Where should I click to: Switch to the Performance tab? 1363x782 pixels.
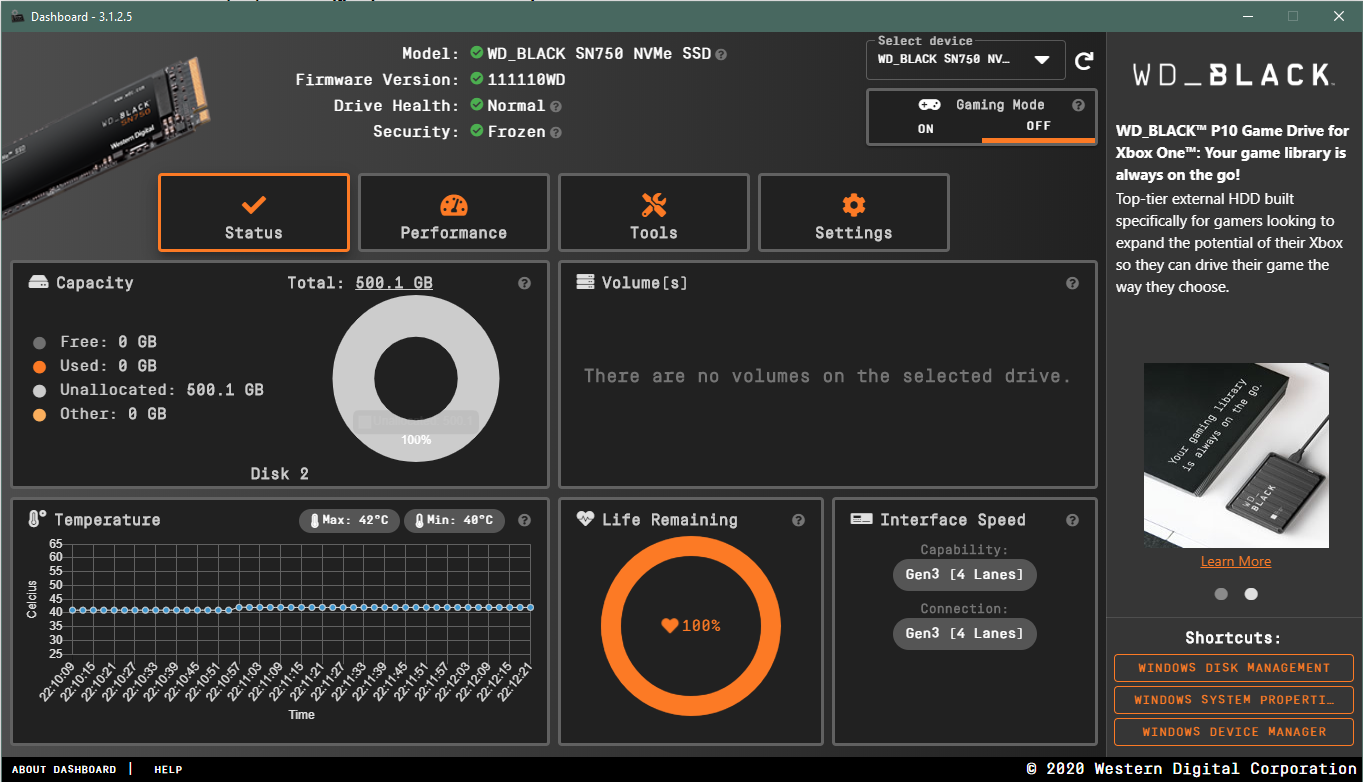tap(454, 213)
